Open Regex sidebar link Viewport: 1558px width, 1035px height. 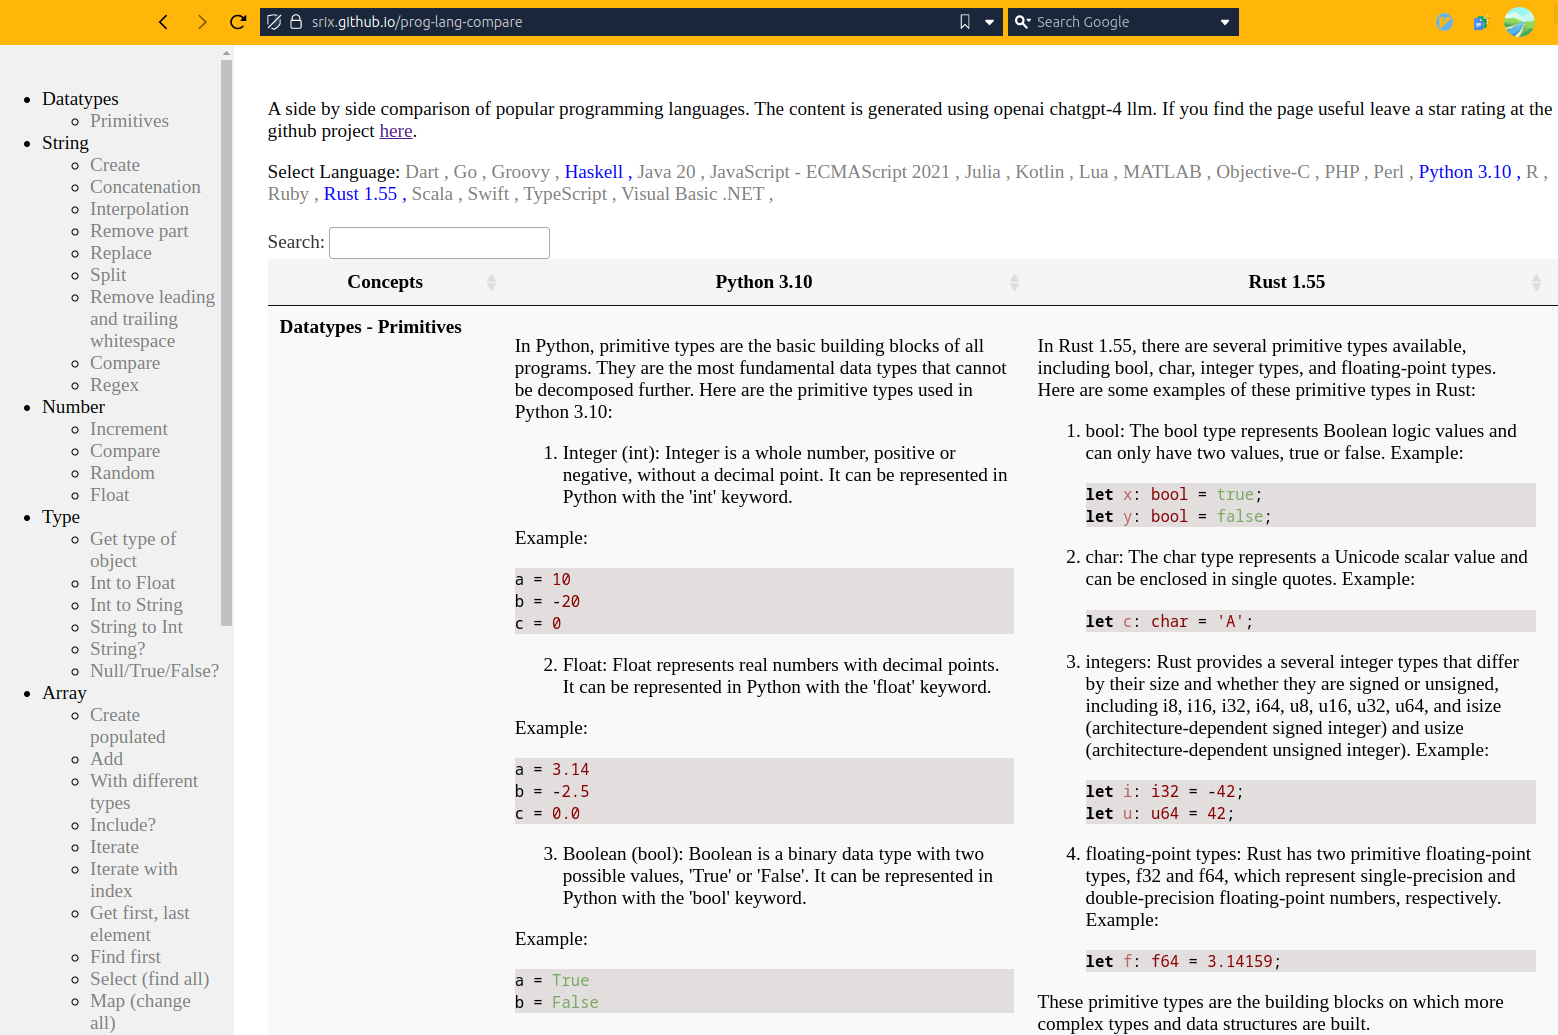(114, 385)
